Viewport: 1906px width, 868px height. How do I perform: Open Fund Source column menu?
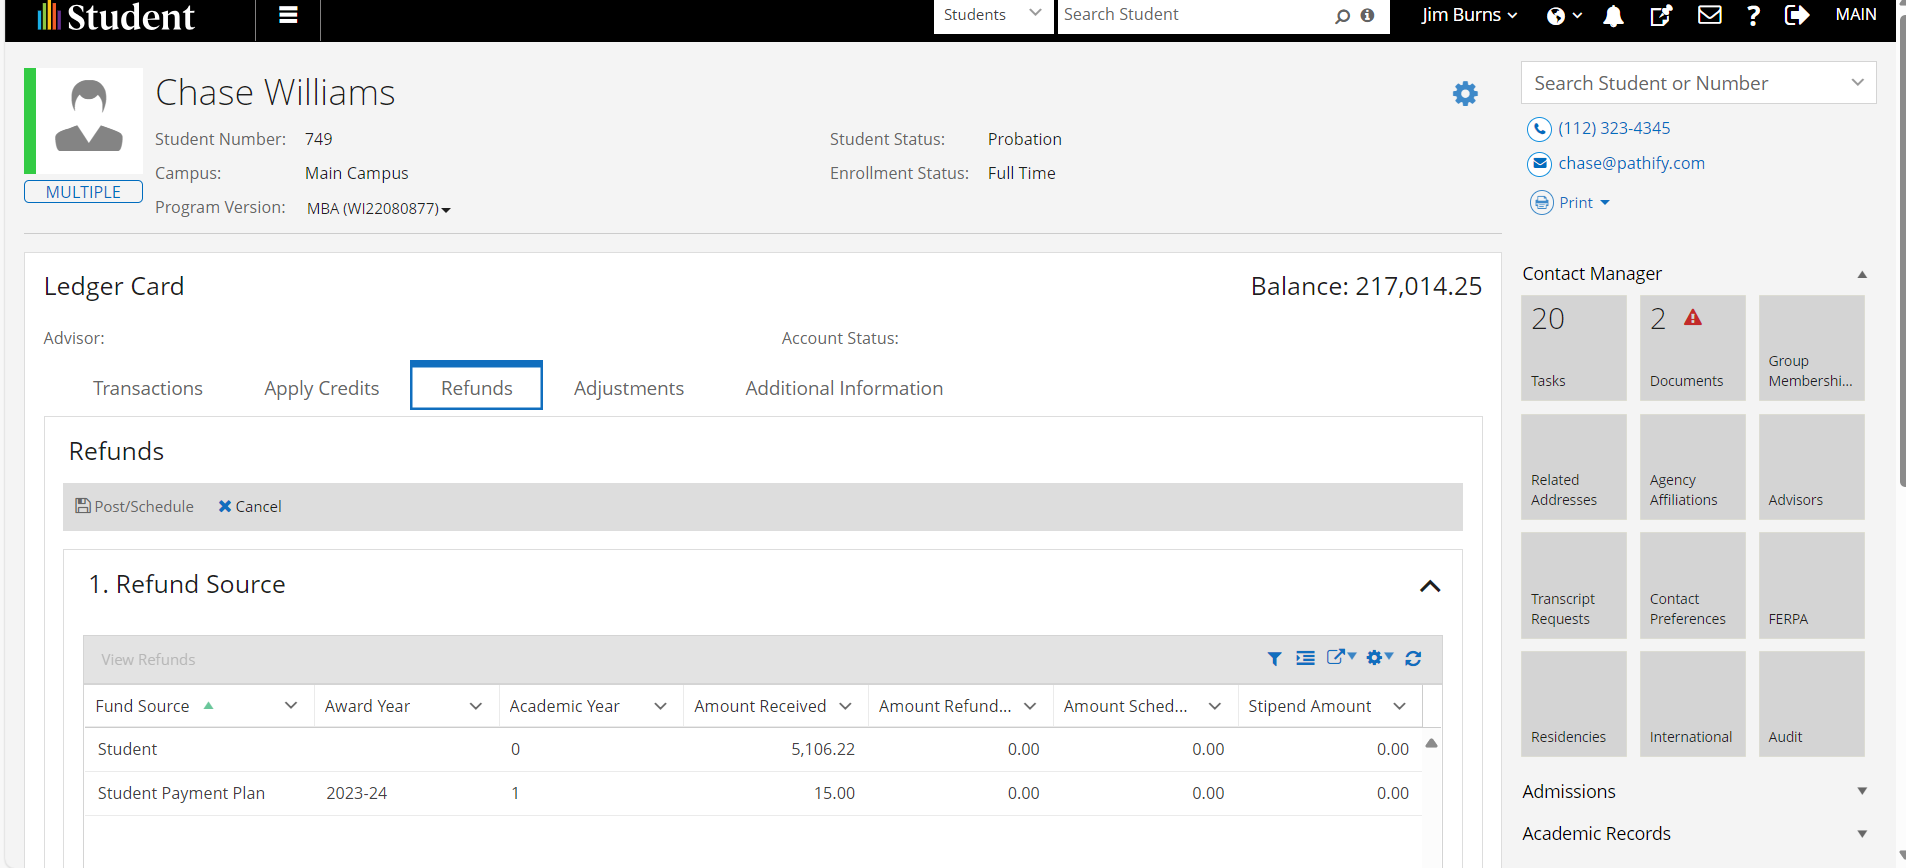(x=291, y=706)
